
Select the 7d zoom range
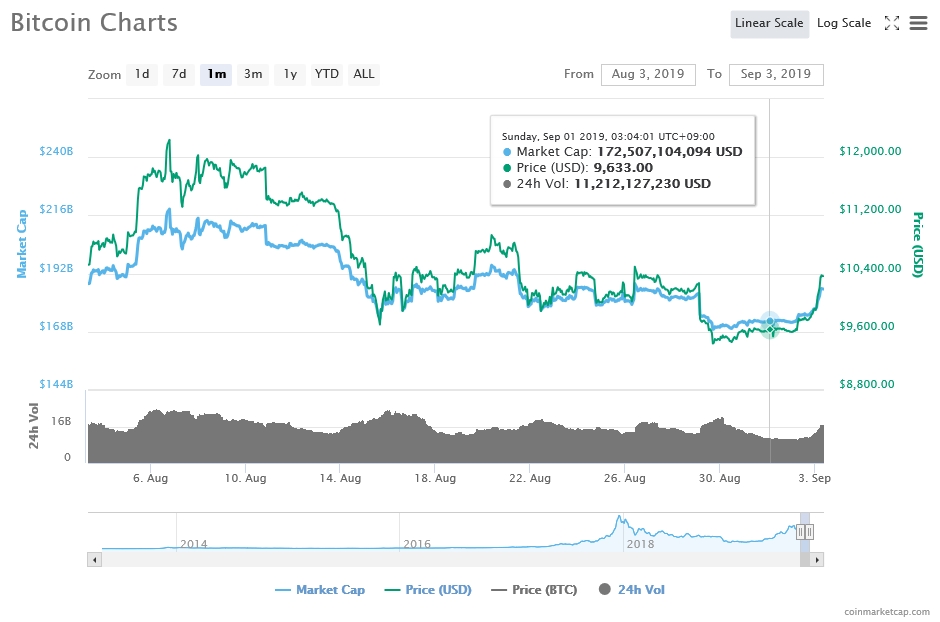pos(179,74)
